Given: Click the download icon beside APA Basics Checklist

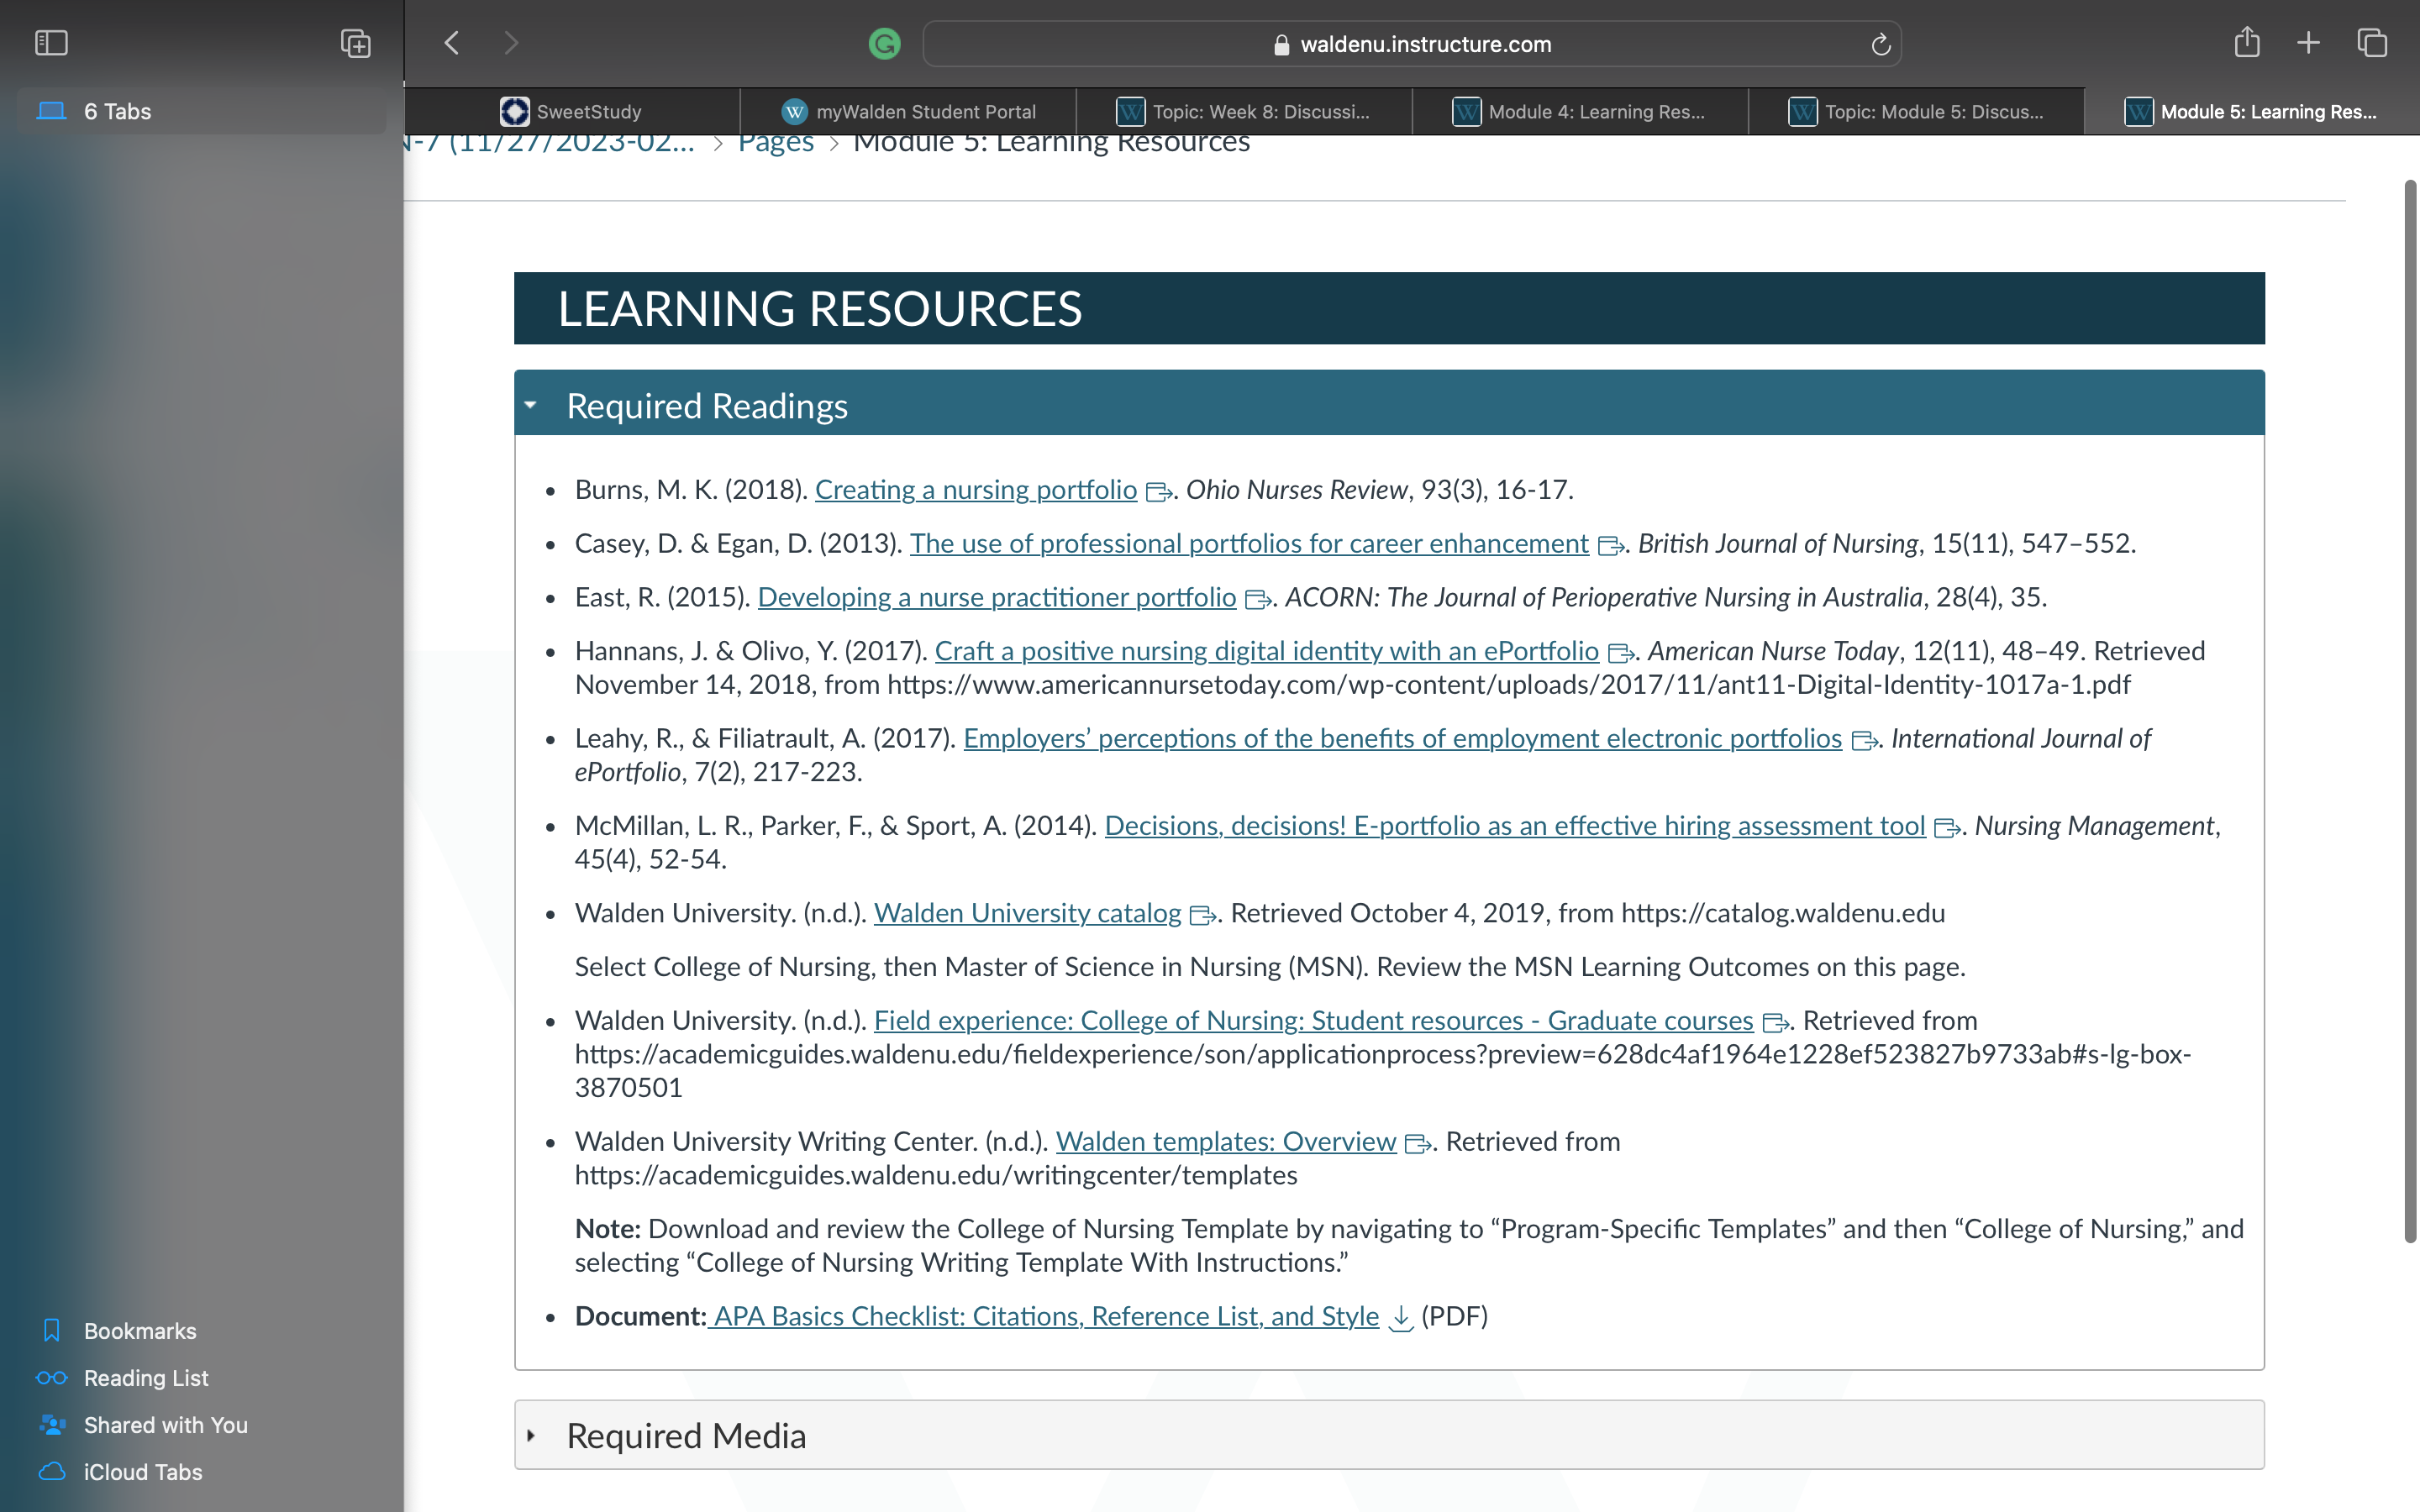Looking at the screenshot, I should (1401, 1318).
